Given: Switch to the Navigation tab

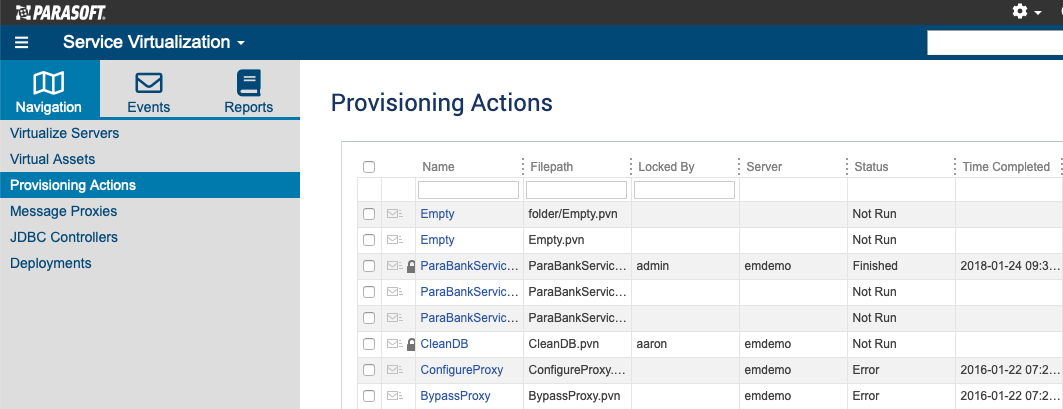Looking at the screenshot, I should [49, 89].
